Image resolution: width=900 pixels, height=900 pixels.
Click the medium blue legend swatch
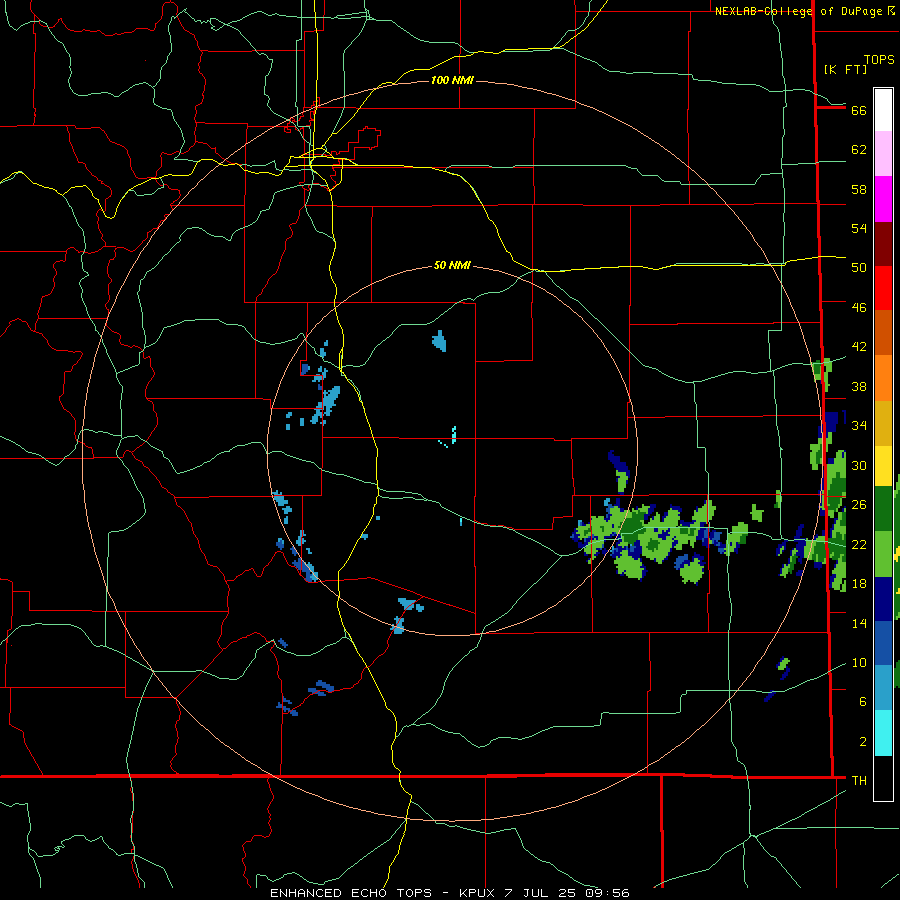click(883, 644)
